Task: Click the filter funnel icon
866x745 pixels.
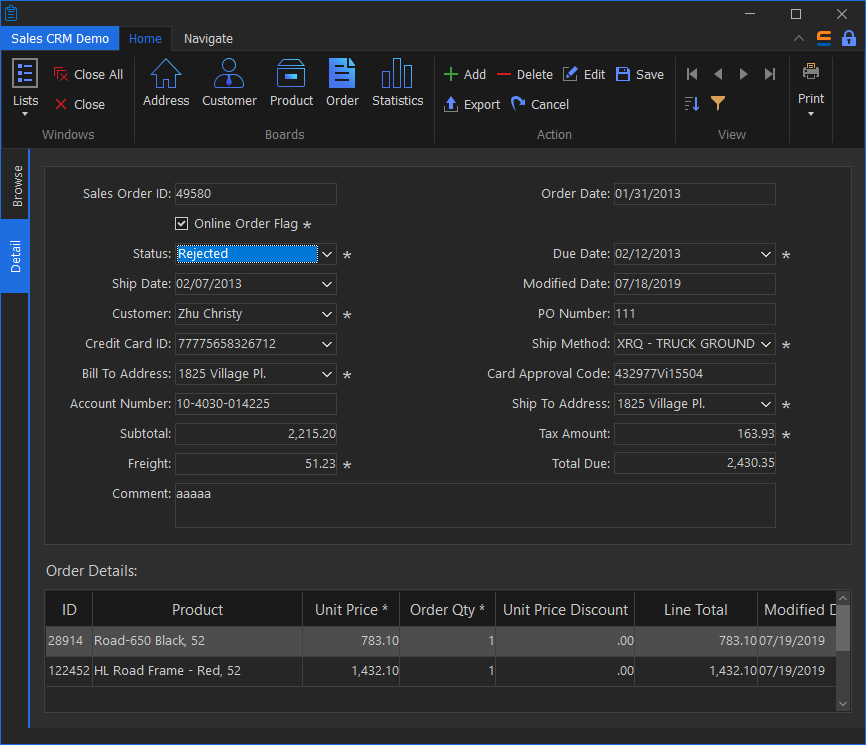Action: point(718,103)
